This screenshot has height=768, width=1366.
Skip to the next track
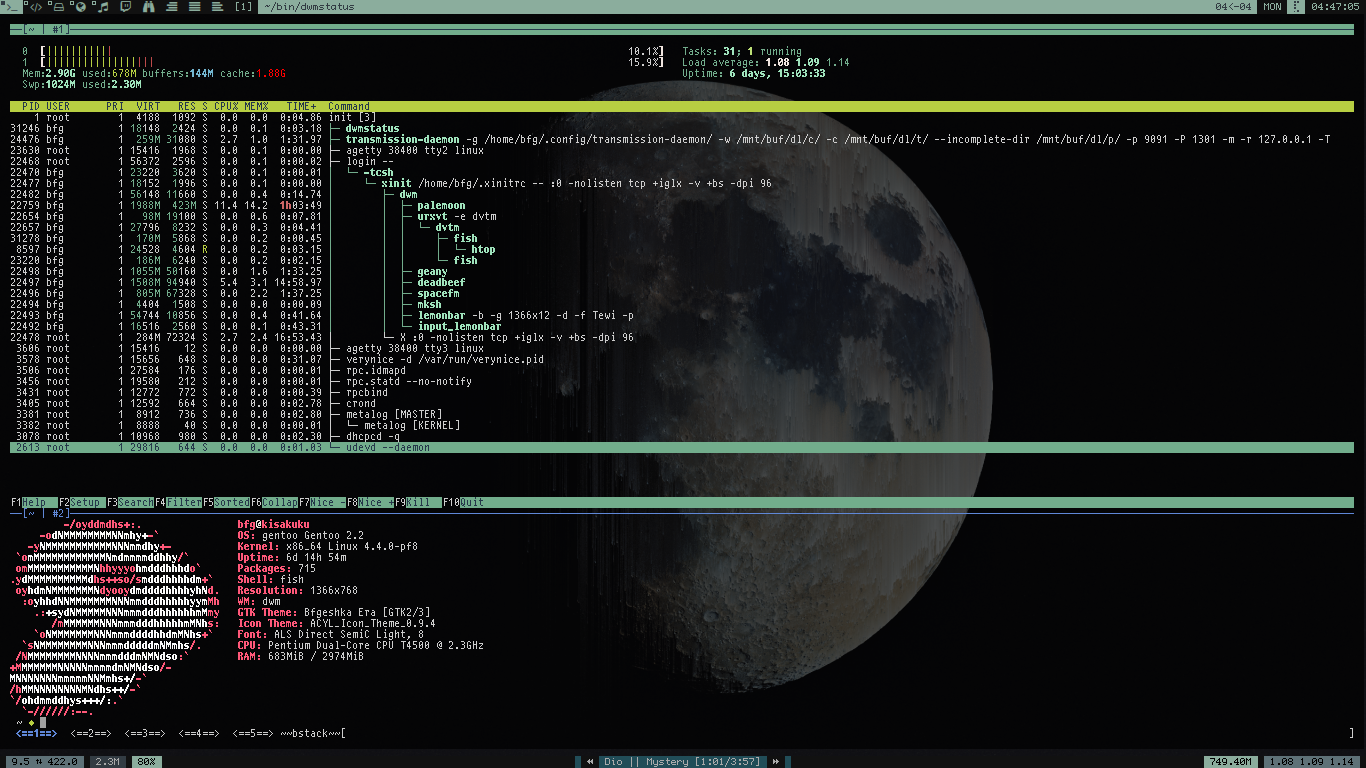point(775,762)
